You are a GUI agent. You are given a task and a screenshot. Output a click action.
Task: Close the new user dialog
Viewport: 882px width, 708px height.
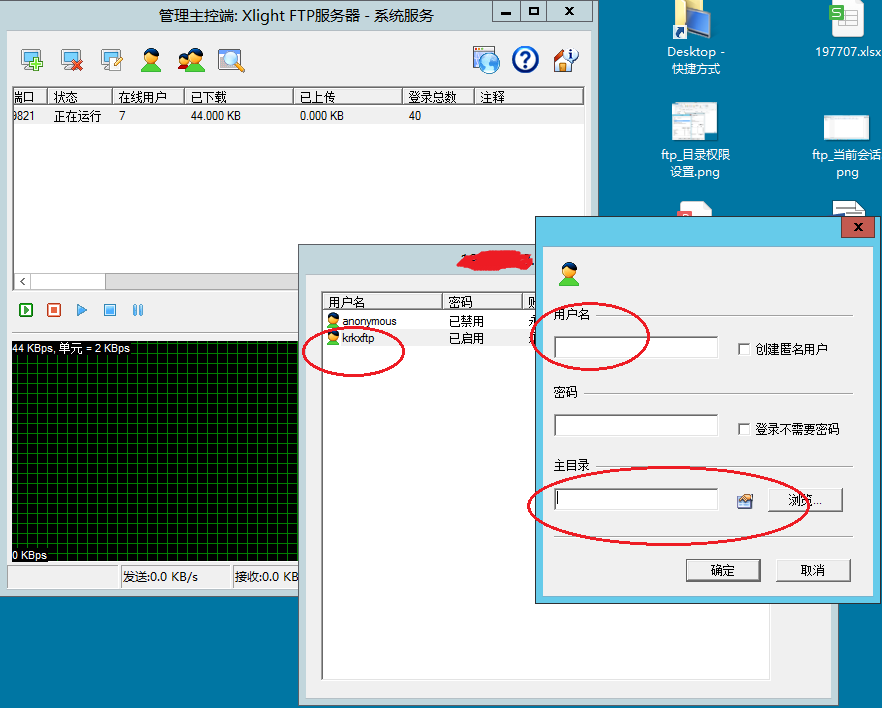click(858, 227)
